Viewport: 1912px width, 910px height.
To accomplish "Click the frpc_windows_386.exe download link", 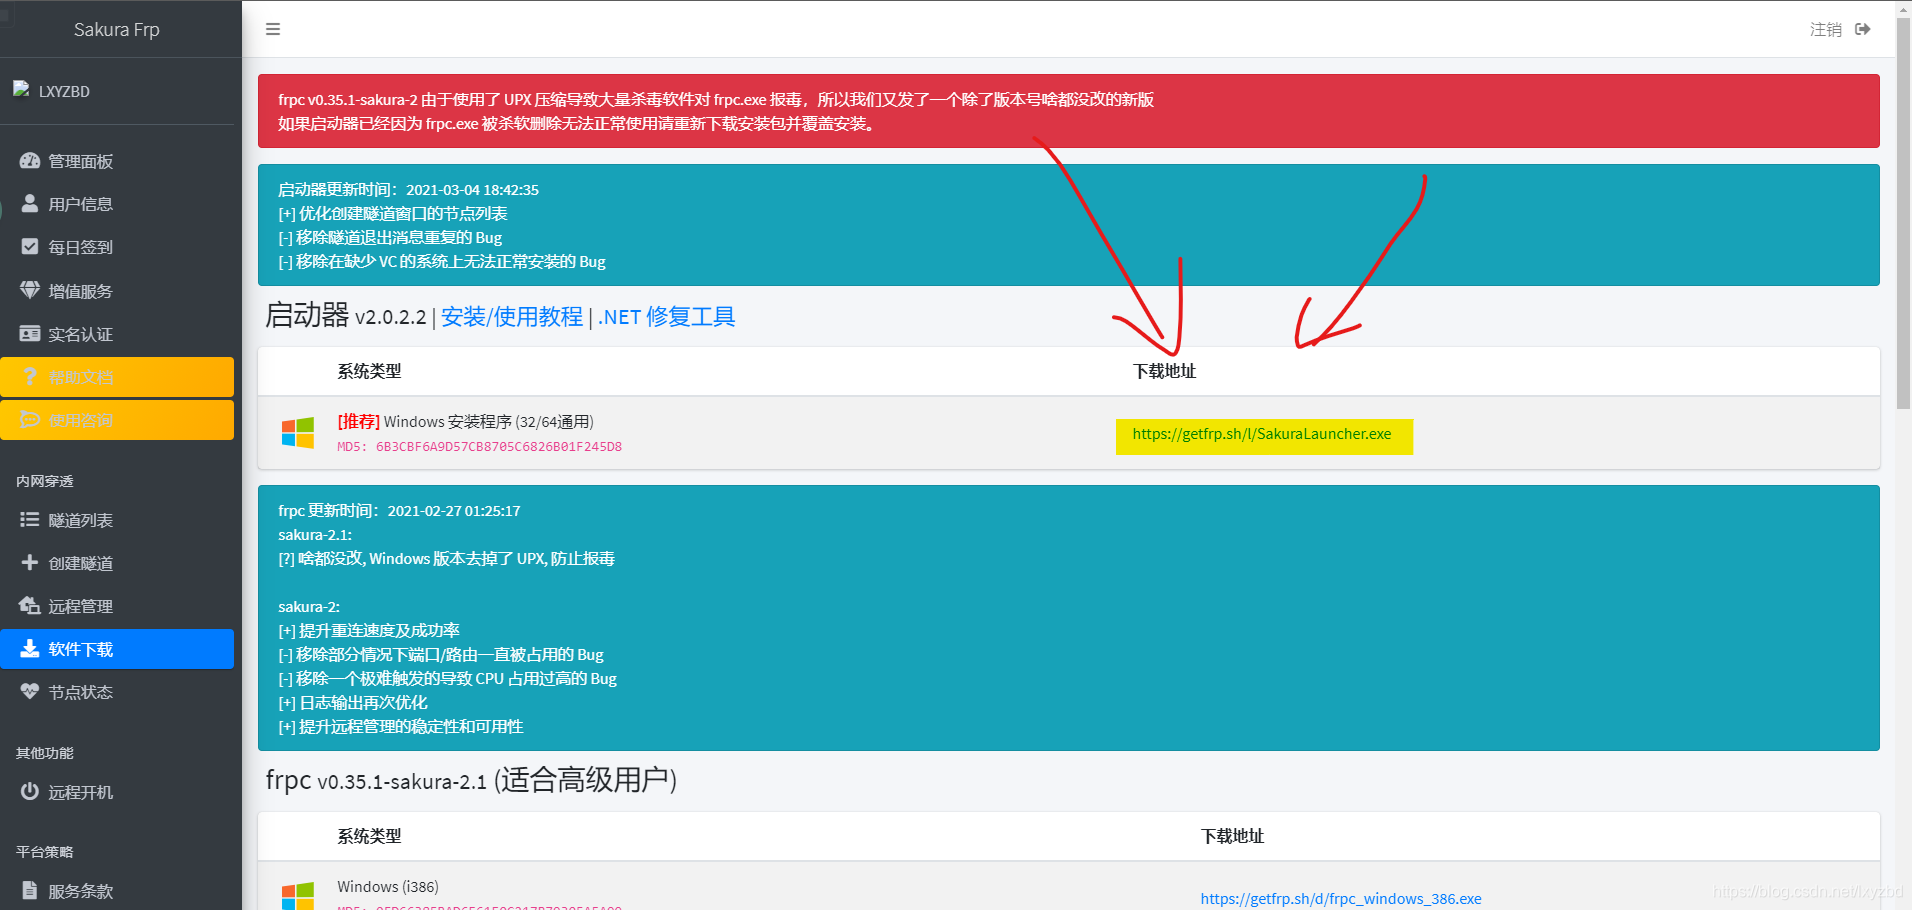I will [x=1340, y=898].
